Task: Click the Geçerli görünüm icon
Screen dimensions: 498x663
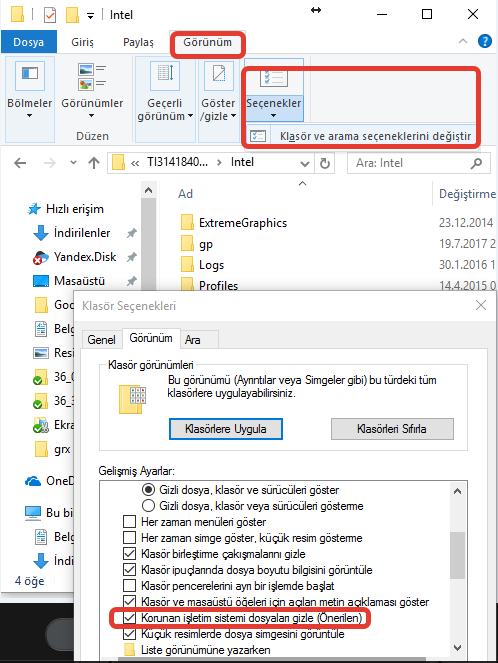Action: point(165,75)
